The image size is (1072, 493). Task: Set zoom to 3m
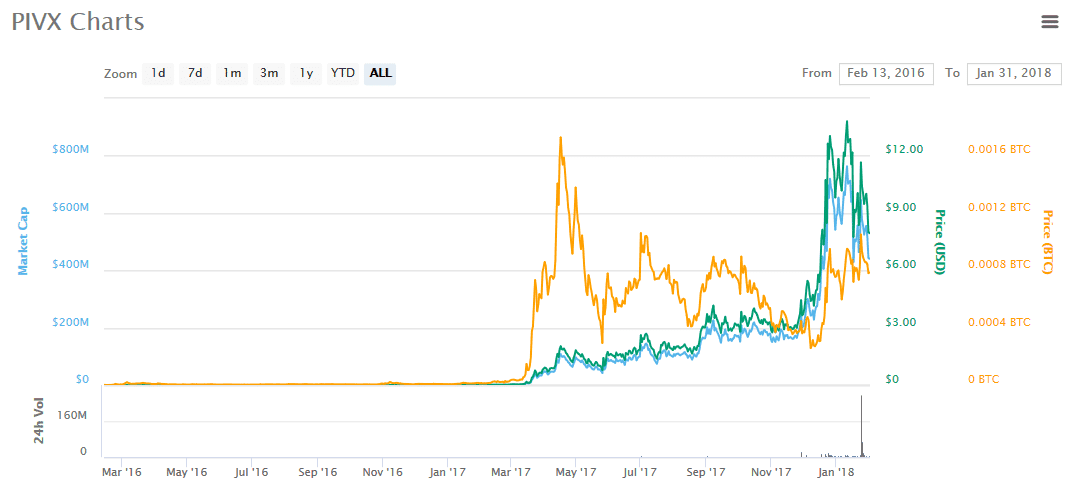[x=269, y=73]
